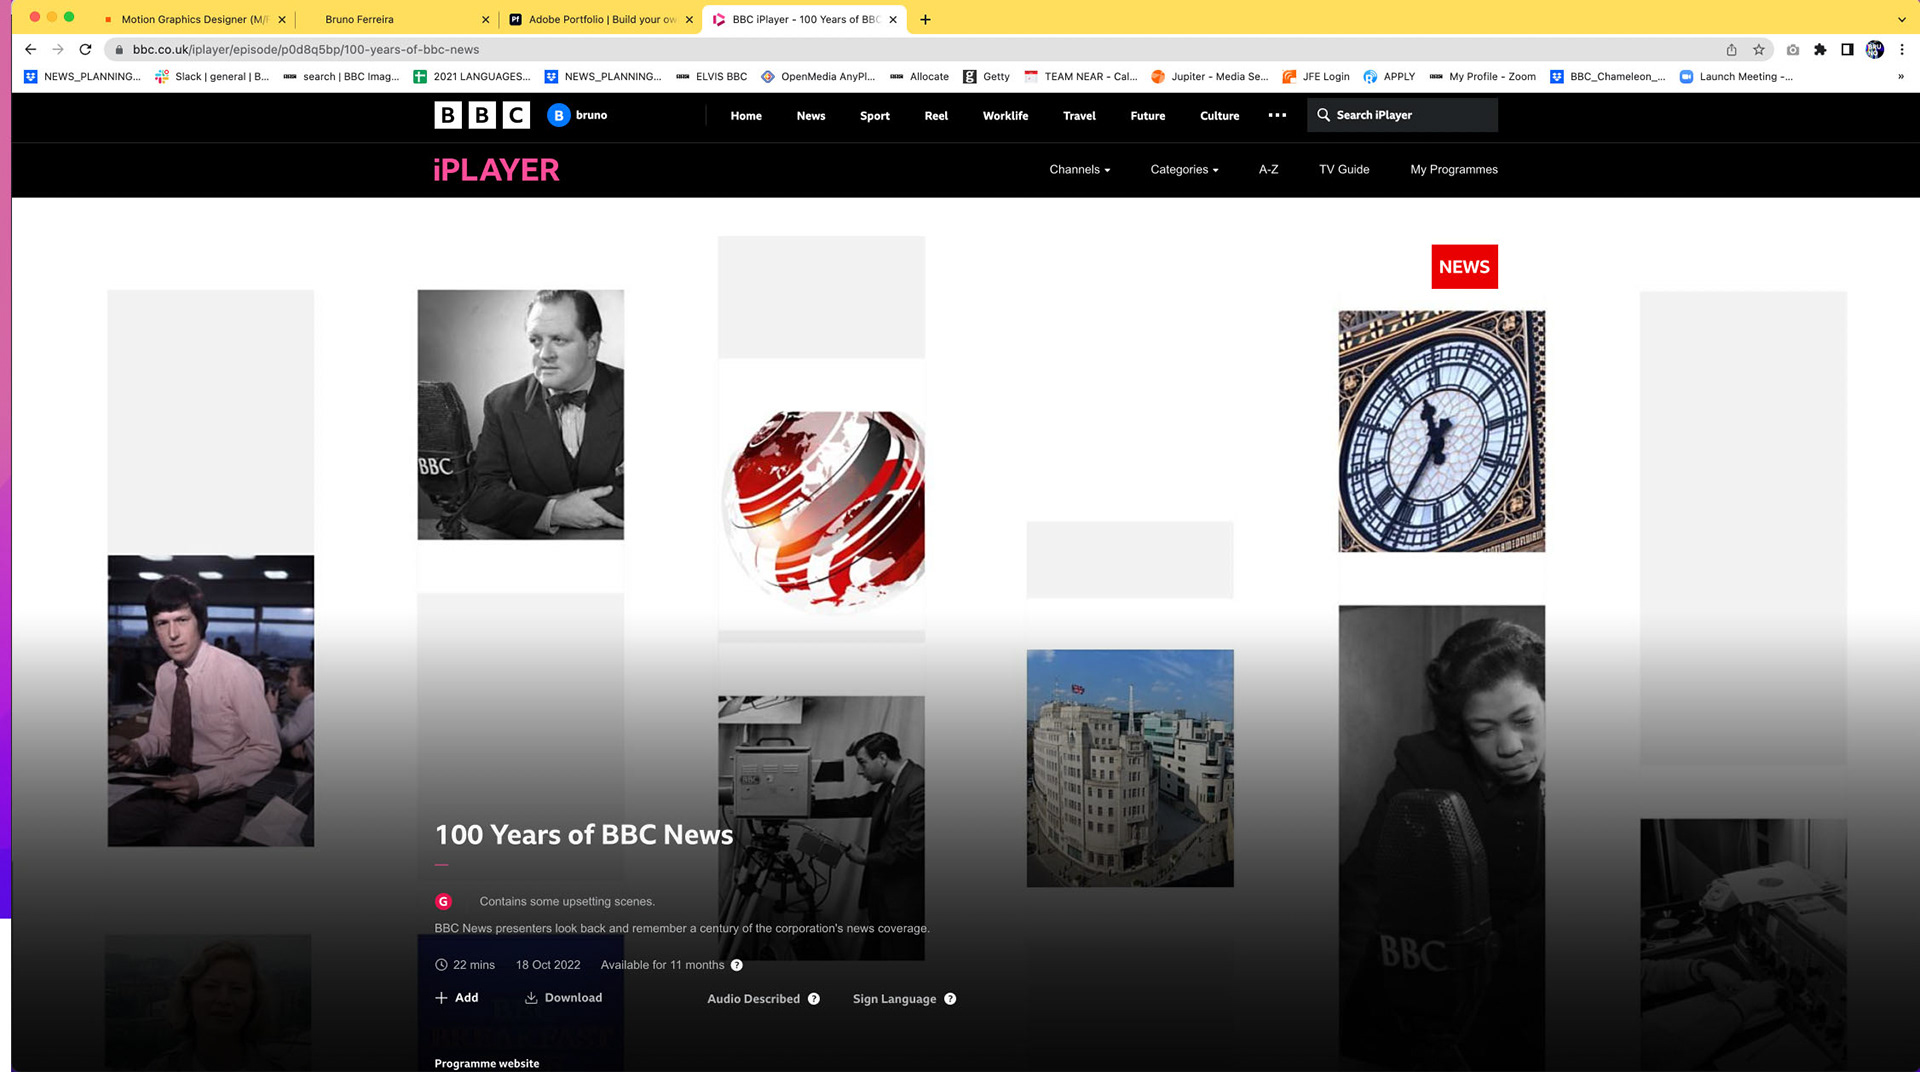
Task: Open the Chrome profile avatar
Action: (1875, 49)
